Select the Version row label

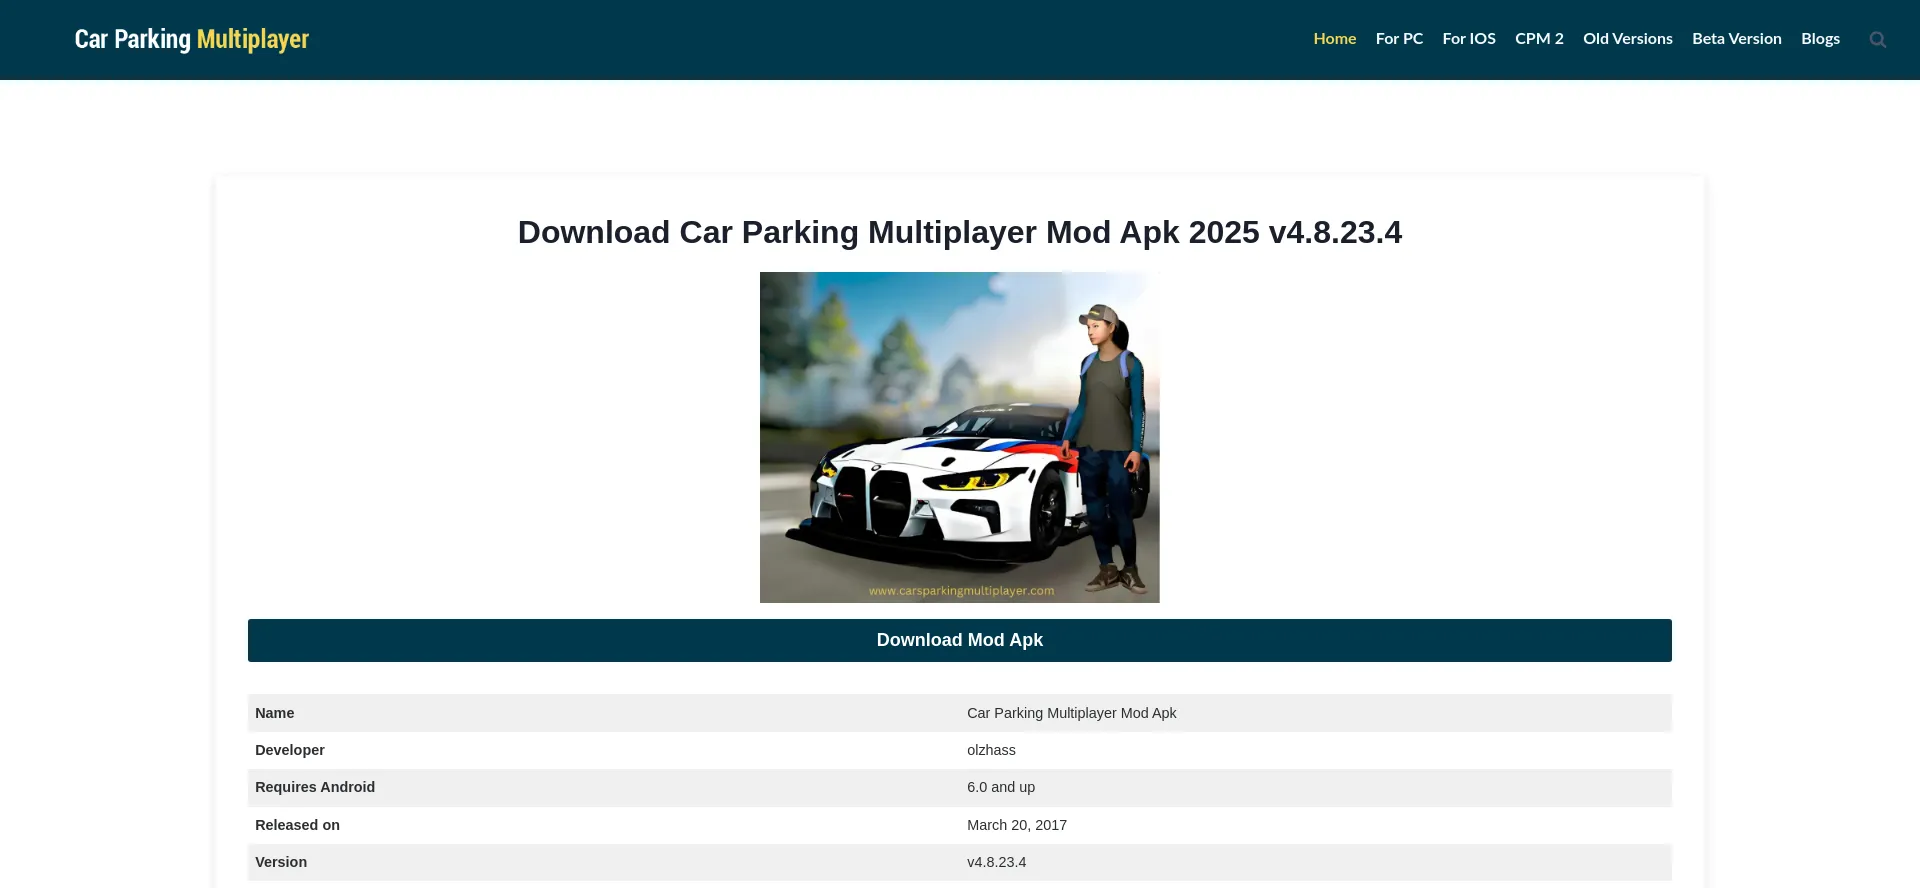280,862
